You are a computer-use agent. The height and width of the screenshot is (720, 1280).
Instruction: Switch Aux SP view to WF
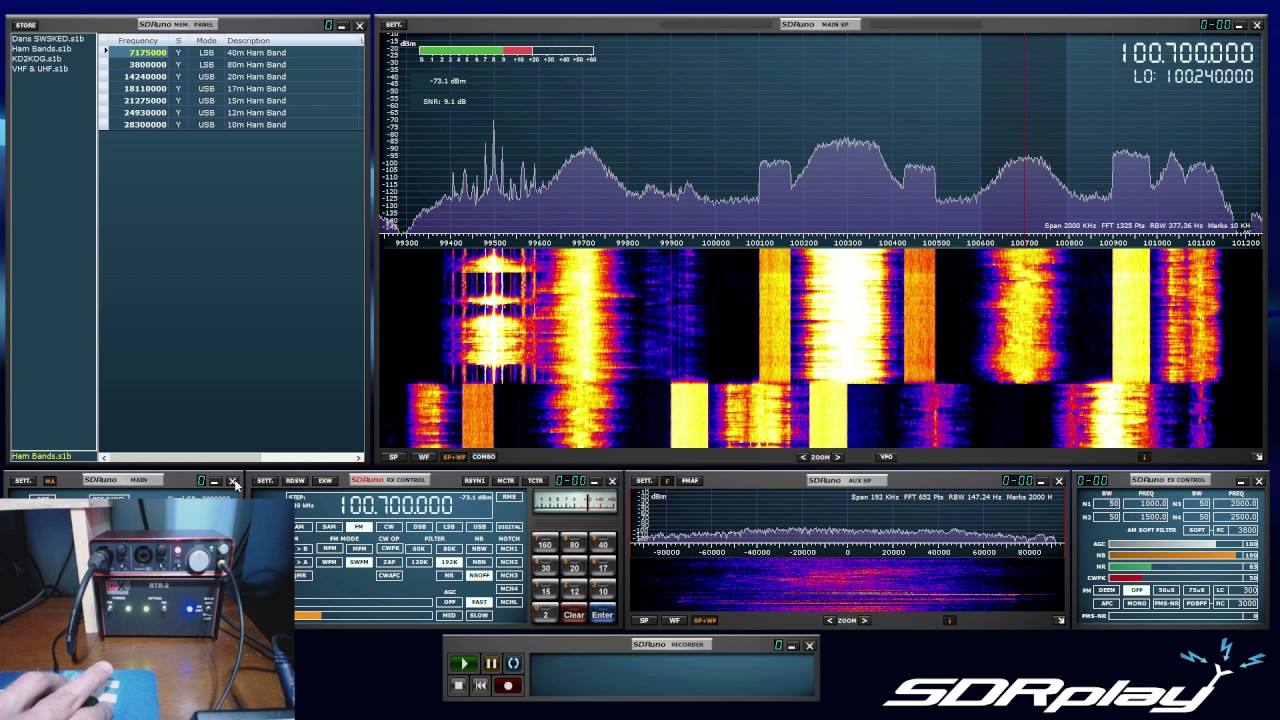click(x=675, y=620)
